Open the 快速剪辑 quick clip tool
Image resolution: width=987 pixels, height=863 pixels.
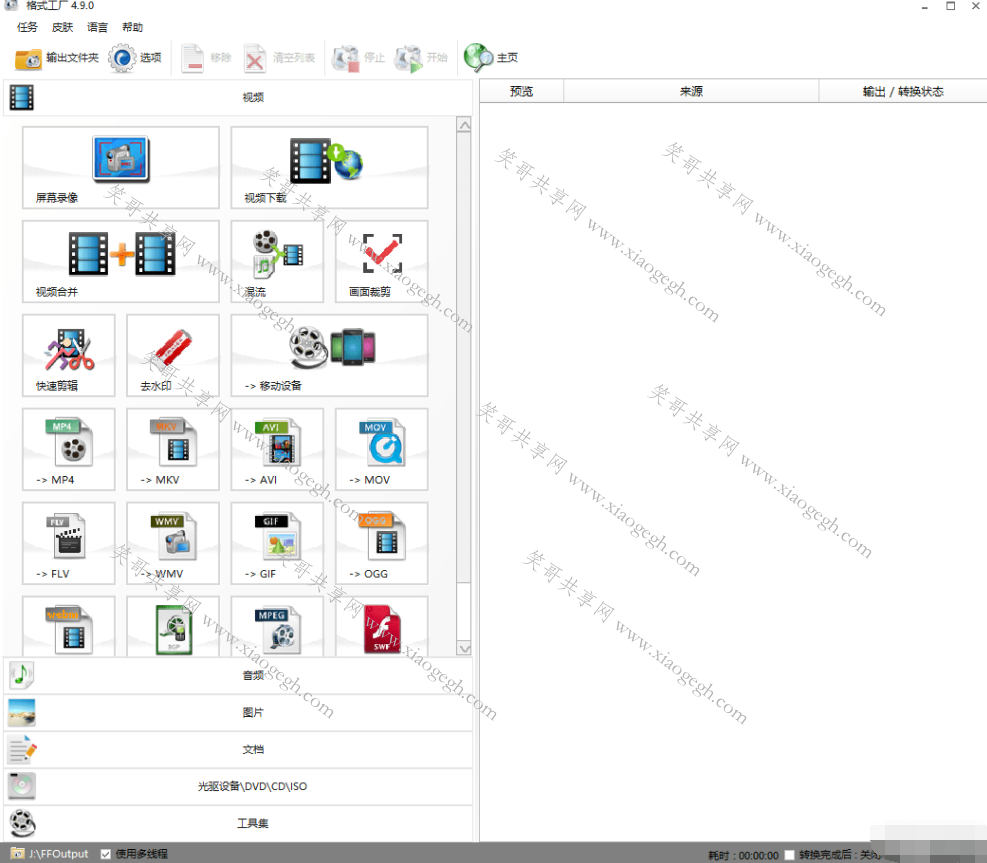coord(69,355)
